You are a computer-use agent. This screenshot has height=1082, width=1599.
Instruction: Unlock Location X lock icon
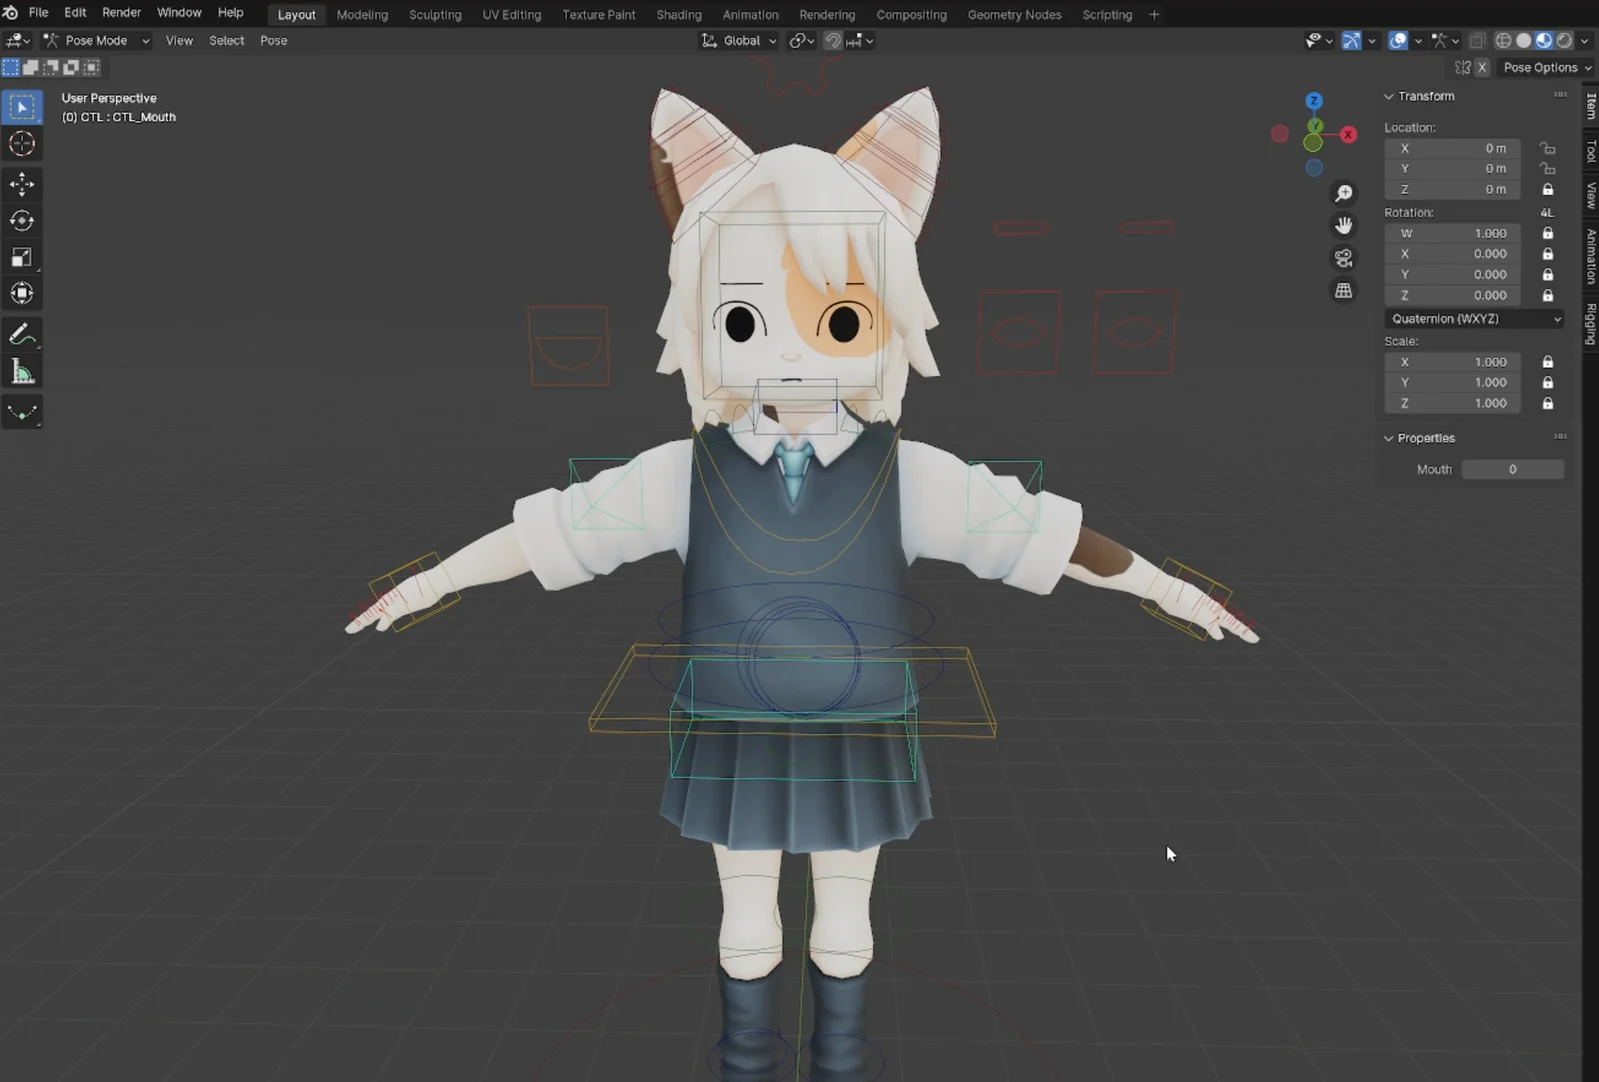(1548, 148)
